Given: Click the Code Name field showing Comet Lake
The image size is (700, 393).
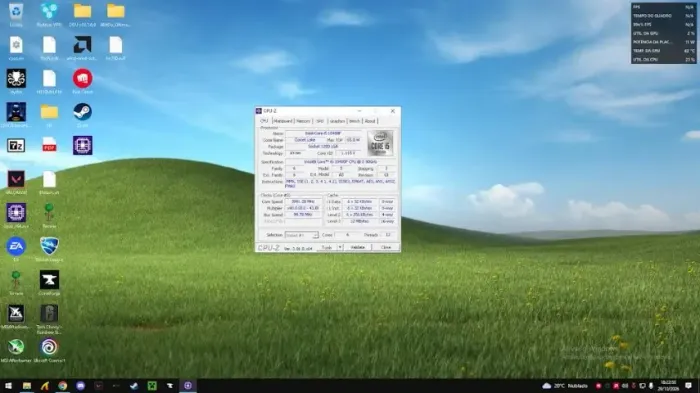Looking at the screenshot, I should click(x=305, y=140).
